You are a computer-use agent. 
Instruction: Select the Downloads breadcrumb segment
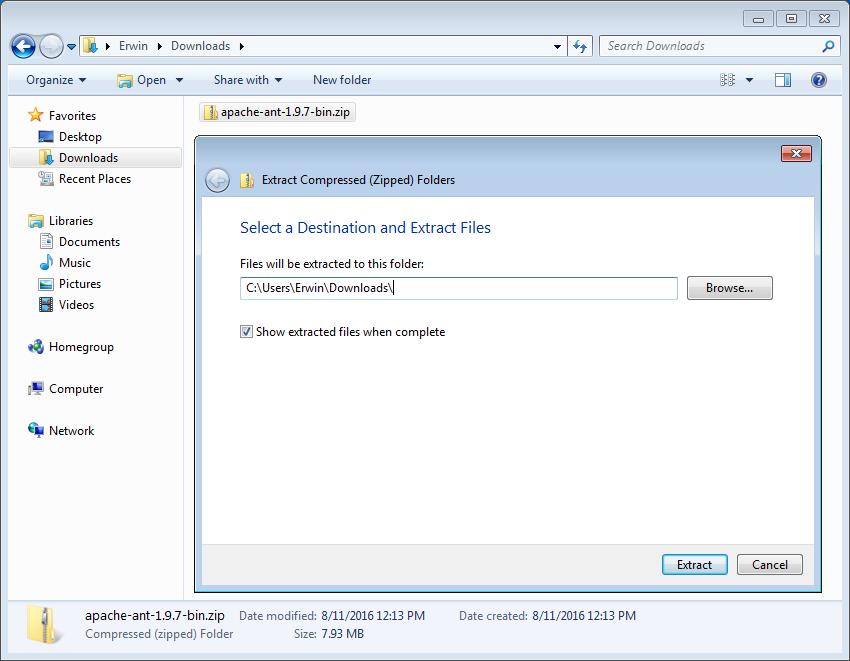(201, 46)
